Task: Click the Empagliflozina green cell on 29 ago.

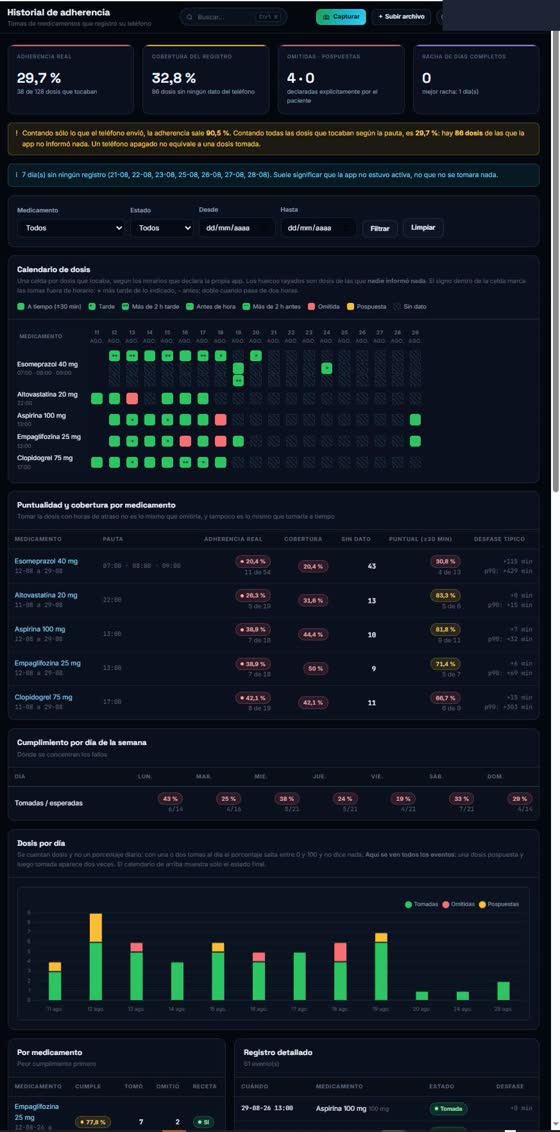Action: pos(415,440)
